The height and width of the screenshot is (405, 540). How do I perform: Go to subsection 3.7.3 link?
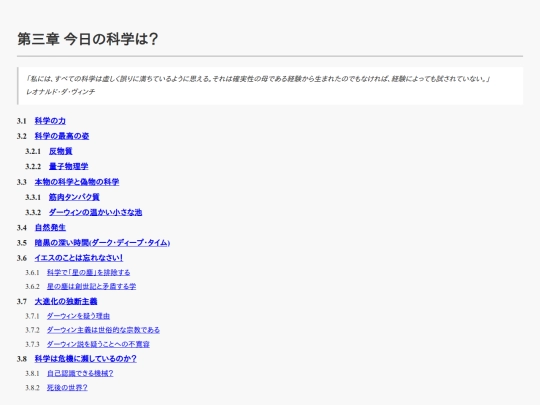click(98, 344)
